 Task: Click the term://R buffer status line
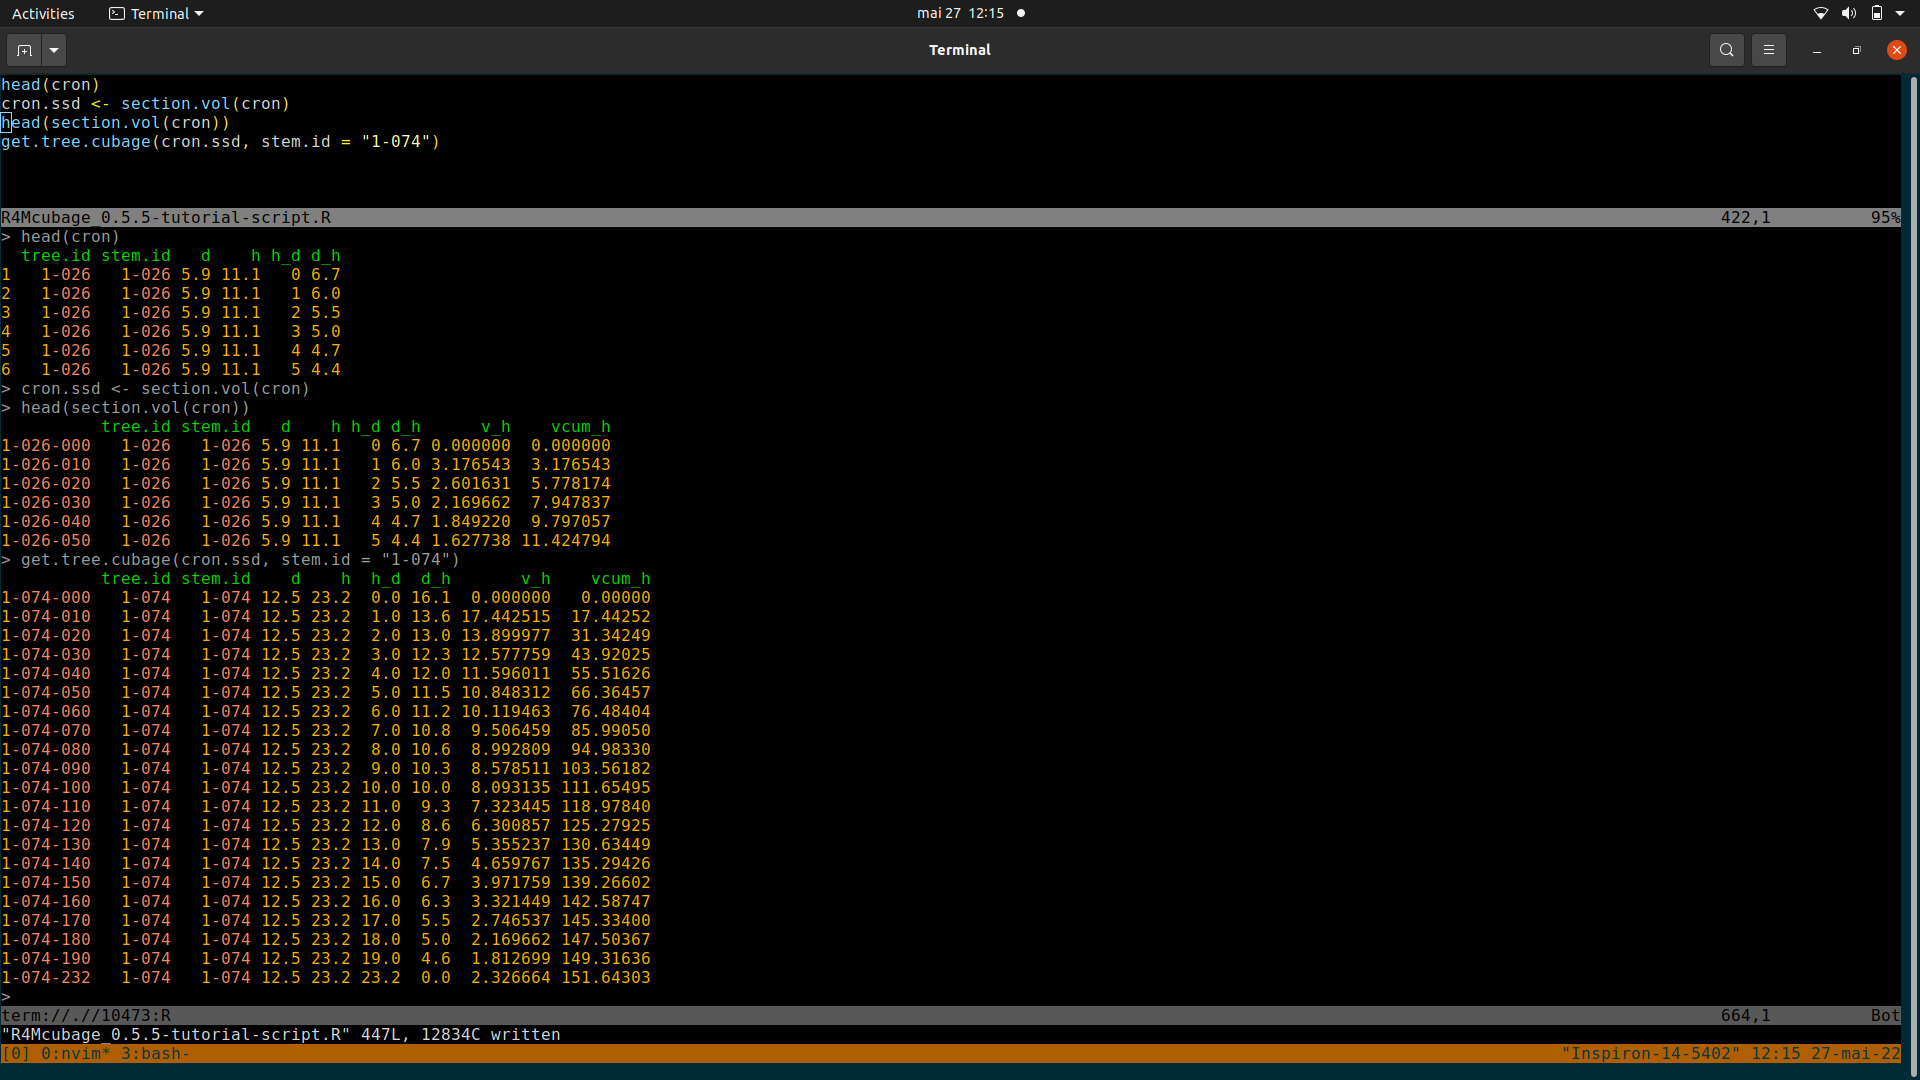coord(86,1015)
